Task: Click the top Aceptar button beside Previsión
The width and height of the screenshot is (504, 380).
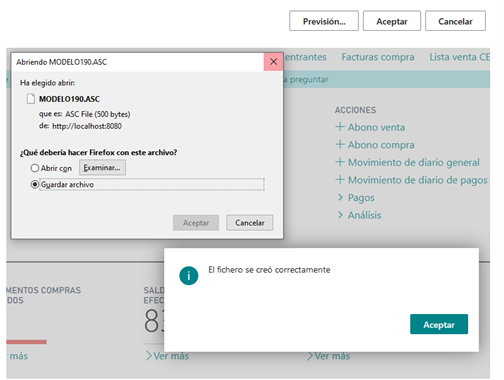Action: [x=392, y=21]
